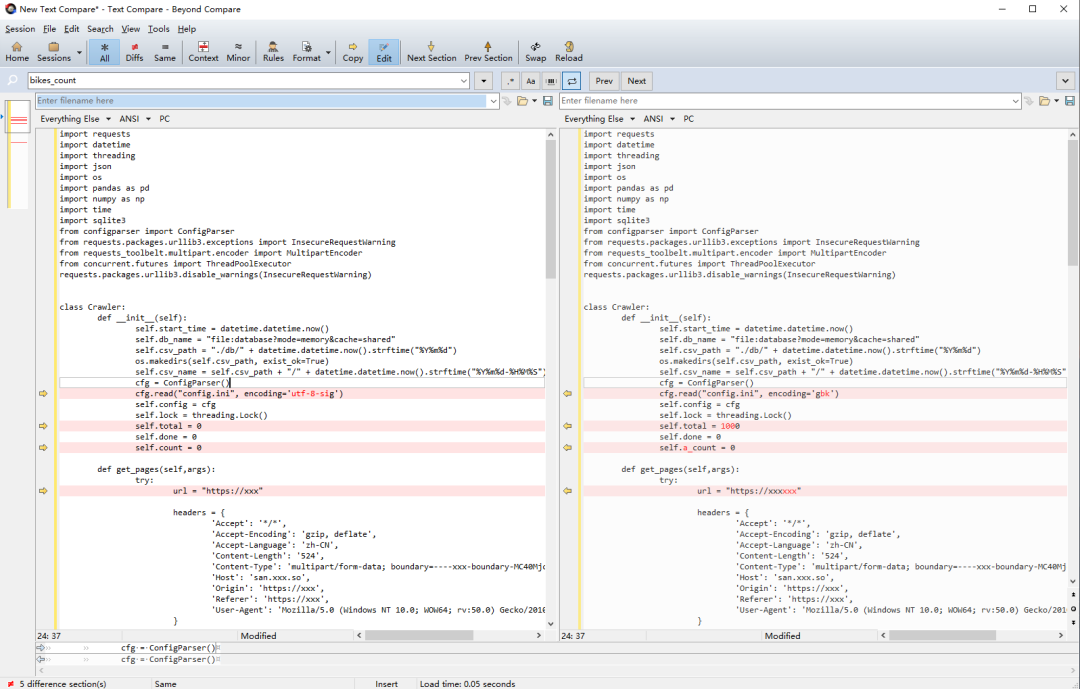1080x689 pixels.
Task: Toggle Edit mode
Action: tap(384, 52)
